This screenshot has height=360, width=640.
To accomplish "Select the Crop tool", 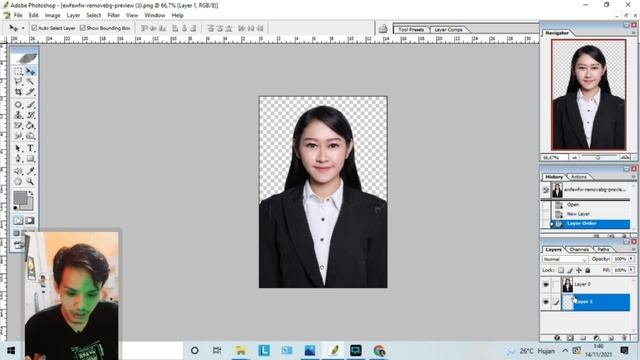I will pyautogui.click(x=18, y=92).
